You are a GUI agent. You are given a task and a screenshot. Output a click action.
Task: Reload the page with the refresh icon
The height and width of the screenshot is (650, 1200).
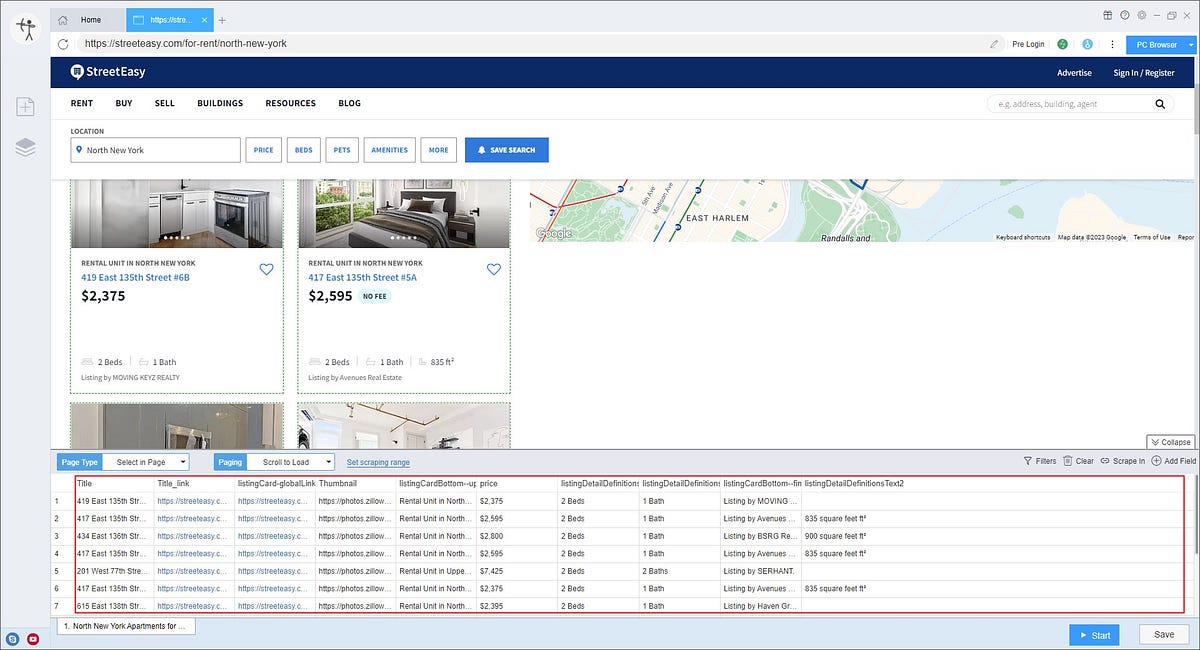[63, 44]
